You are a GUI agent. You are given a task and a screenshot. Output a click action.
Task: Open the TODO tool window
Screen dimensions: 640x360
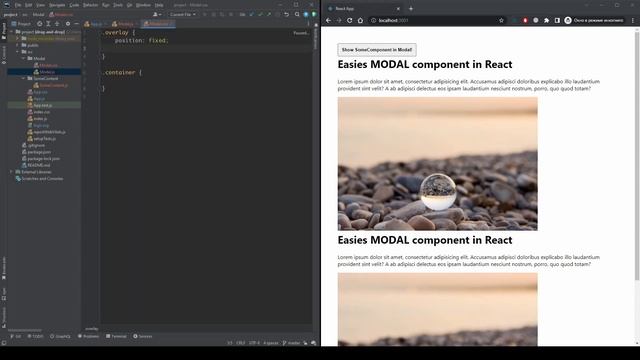coord(35,336)
